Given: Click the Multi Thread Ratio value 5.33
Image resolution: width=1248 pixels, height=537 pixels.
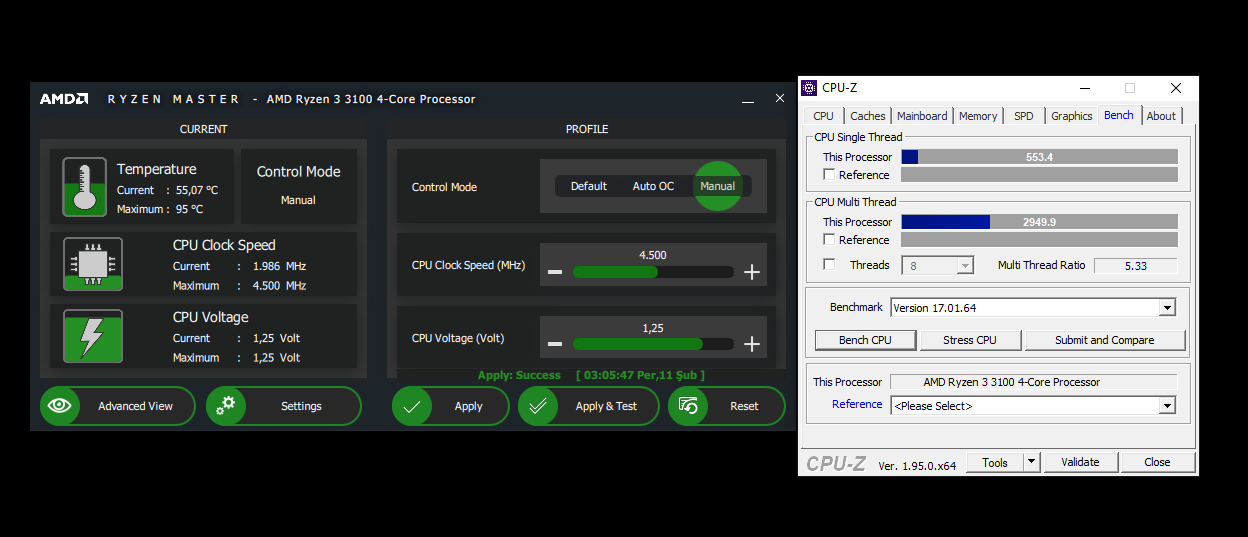Looking at the screenshot, I should coord(1135,265).
